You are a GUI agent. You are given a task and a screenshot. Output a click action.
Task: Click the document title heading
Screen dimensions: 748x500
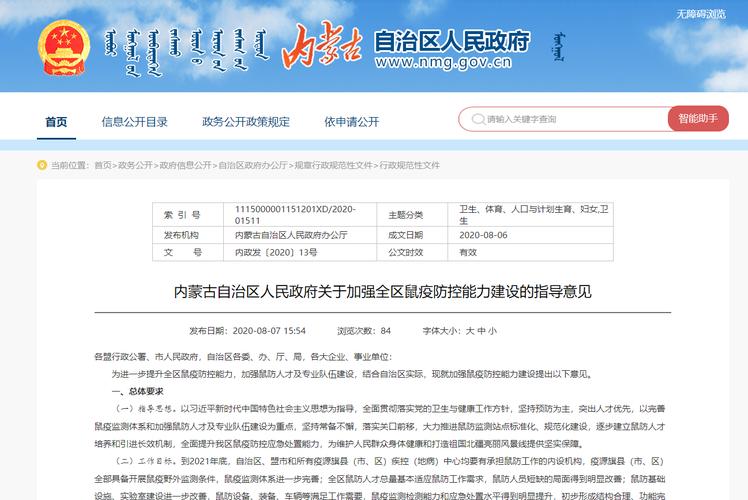[x=383, y=292]
